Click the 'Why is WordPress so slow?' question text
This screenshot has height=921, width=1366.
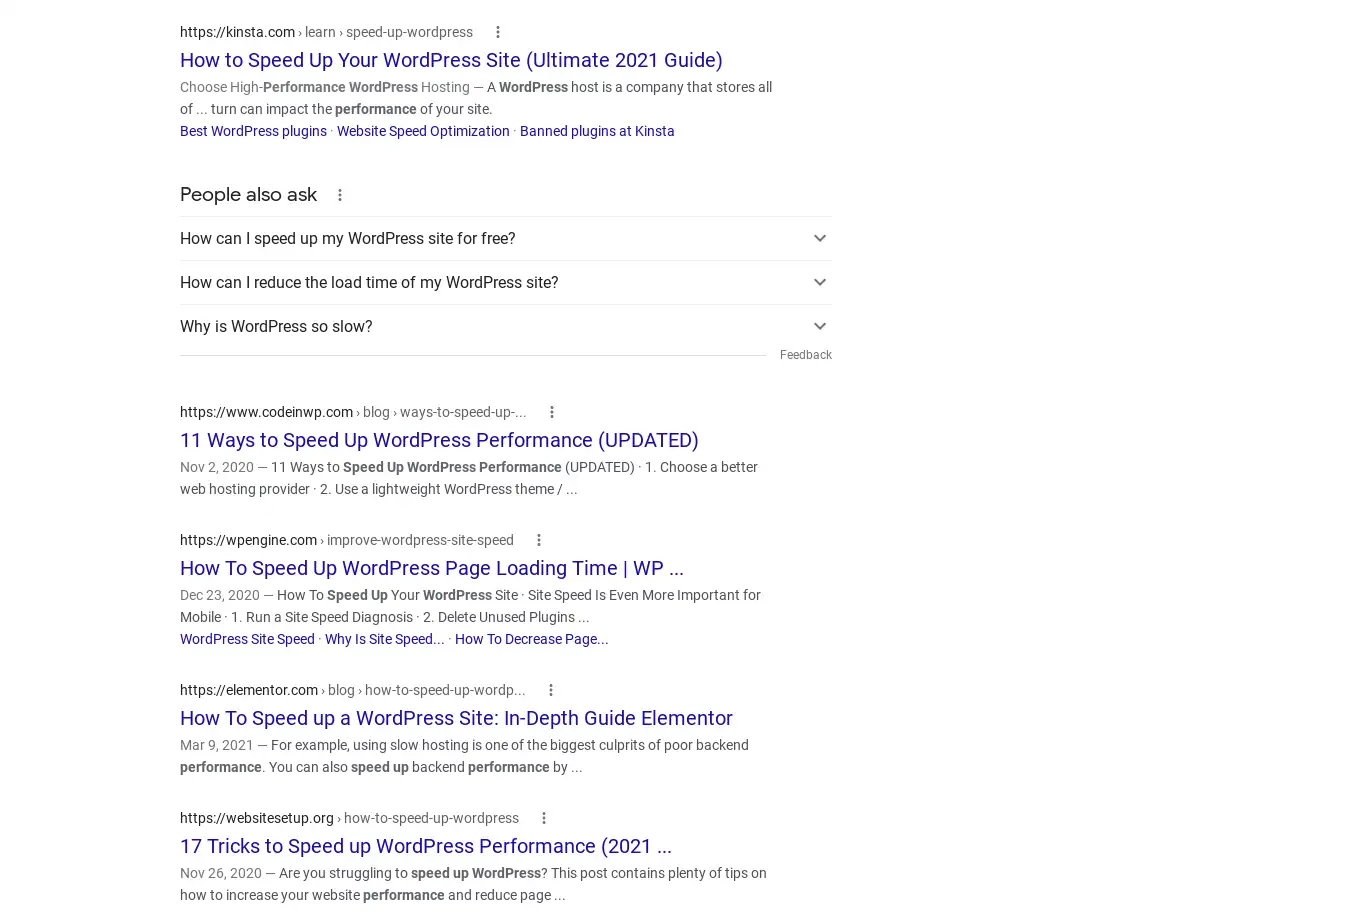[x=276, y=326]
